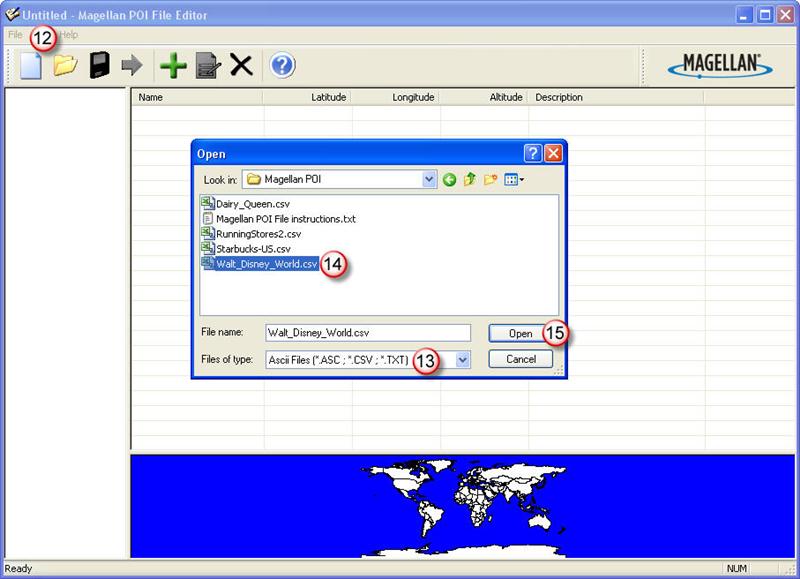Create new folder in Open dialog

tap(491, 180)
